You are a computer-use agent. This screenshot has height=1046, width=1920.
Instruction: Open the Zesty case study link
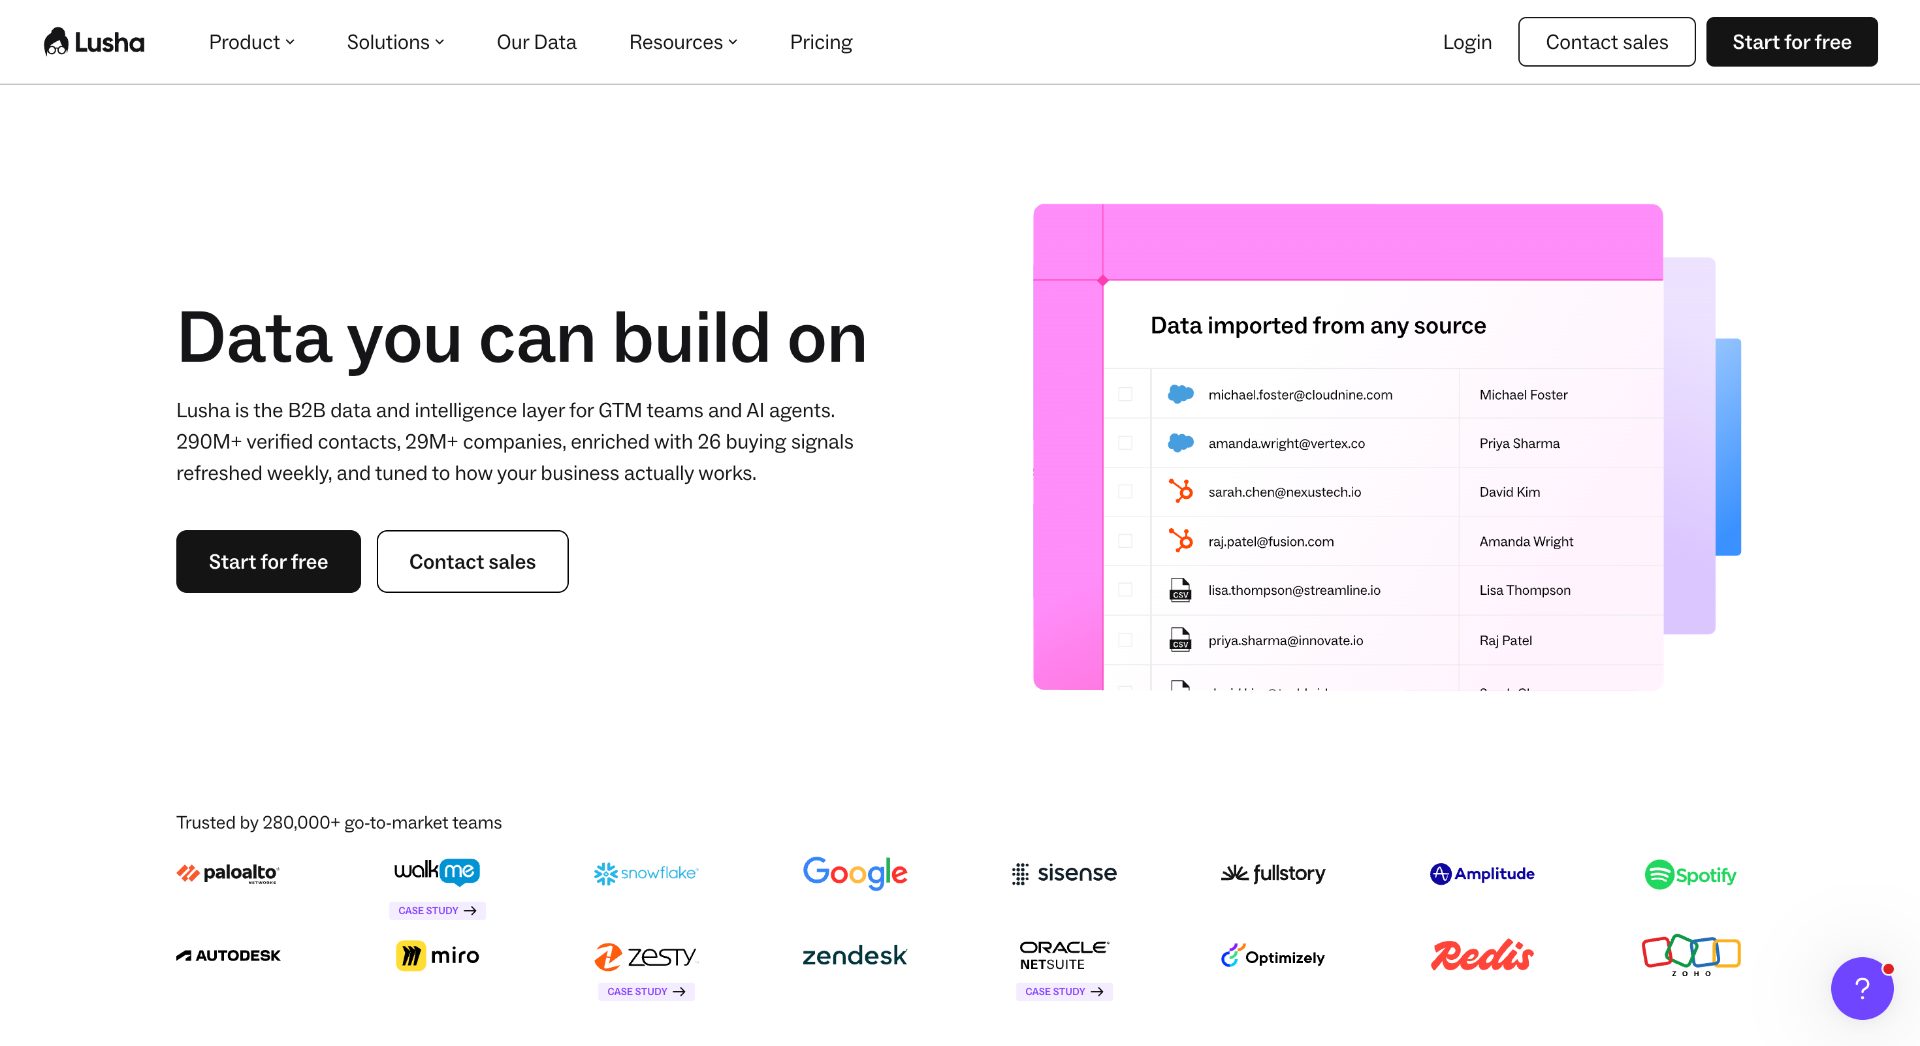tap(646, 991)
